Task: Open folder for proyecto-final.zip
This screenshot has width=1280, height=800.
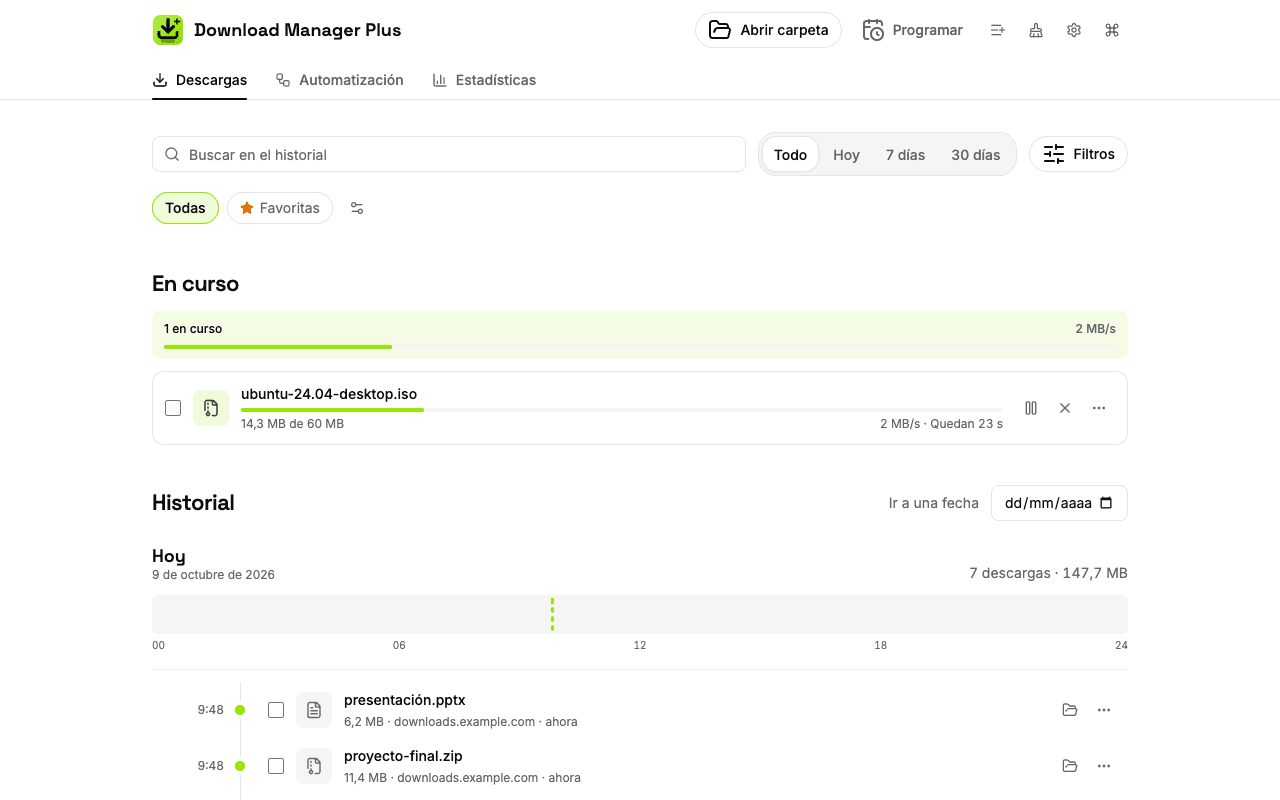Action: [x=1070, y=766]
